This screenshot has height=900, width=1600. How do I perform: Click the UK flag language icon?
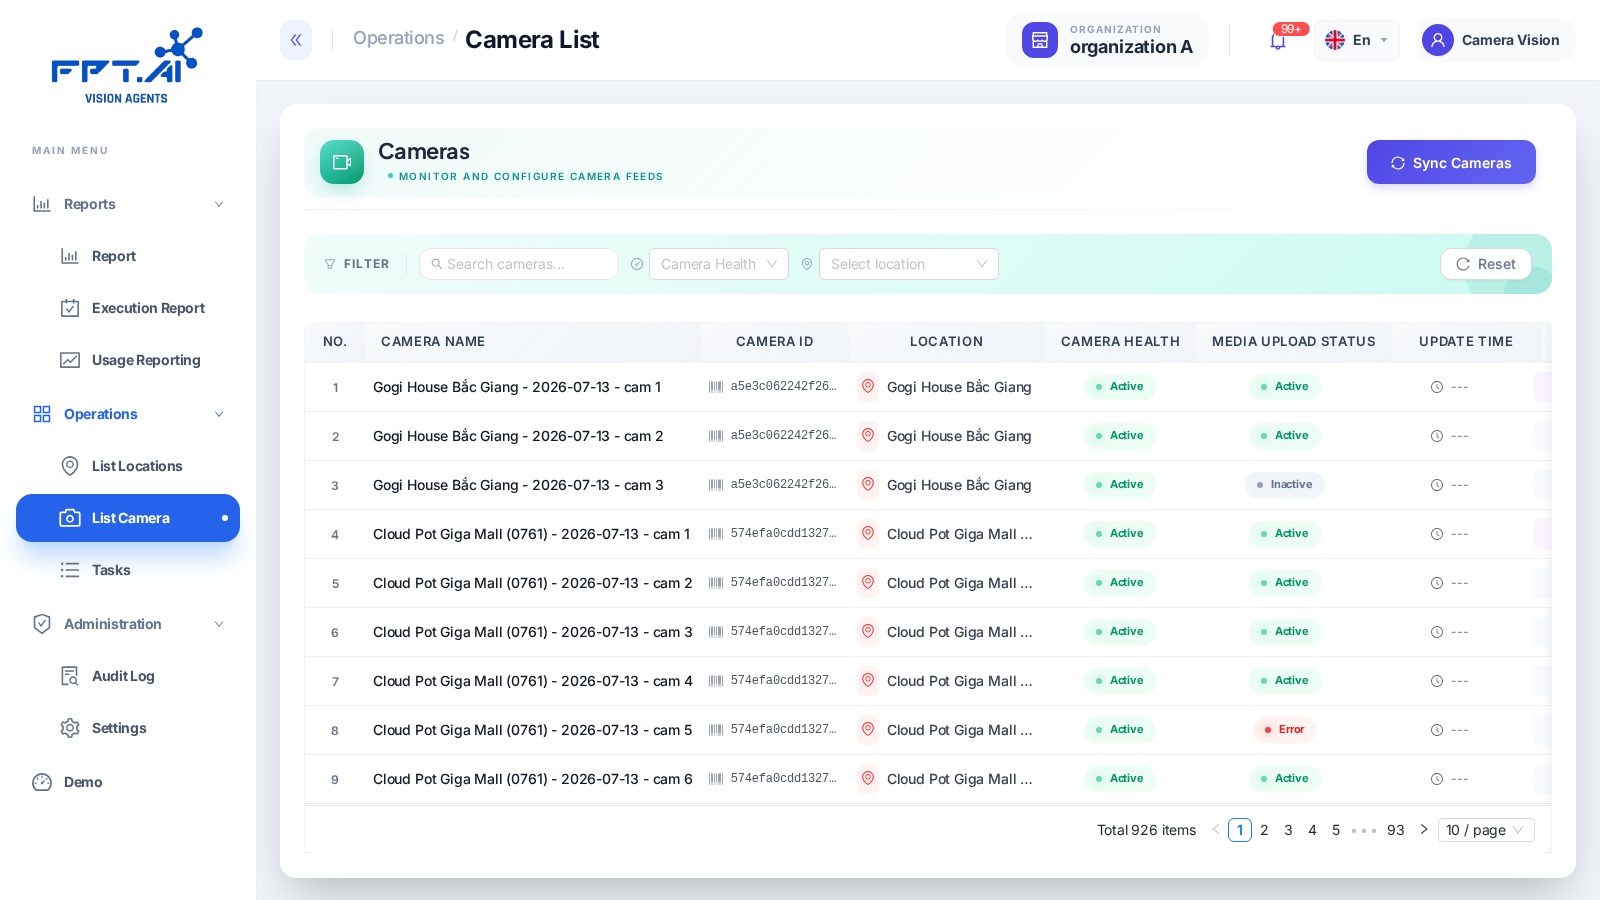[1335, 40]
